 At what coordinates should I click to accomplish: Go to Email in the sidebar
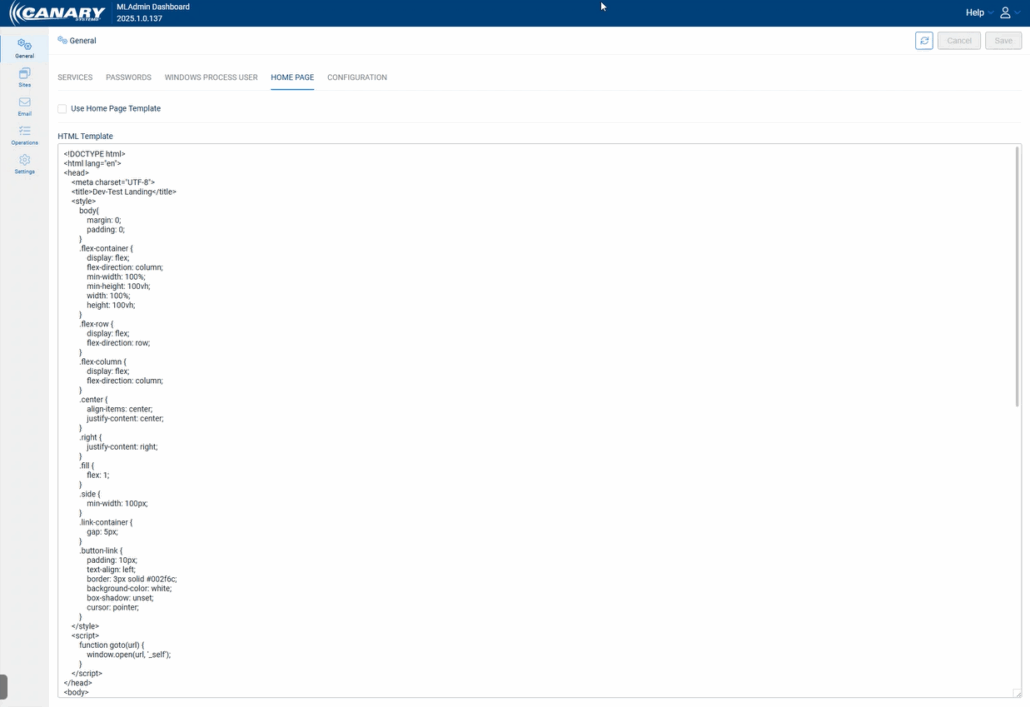click(24, 105)
